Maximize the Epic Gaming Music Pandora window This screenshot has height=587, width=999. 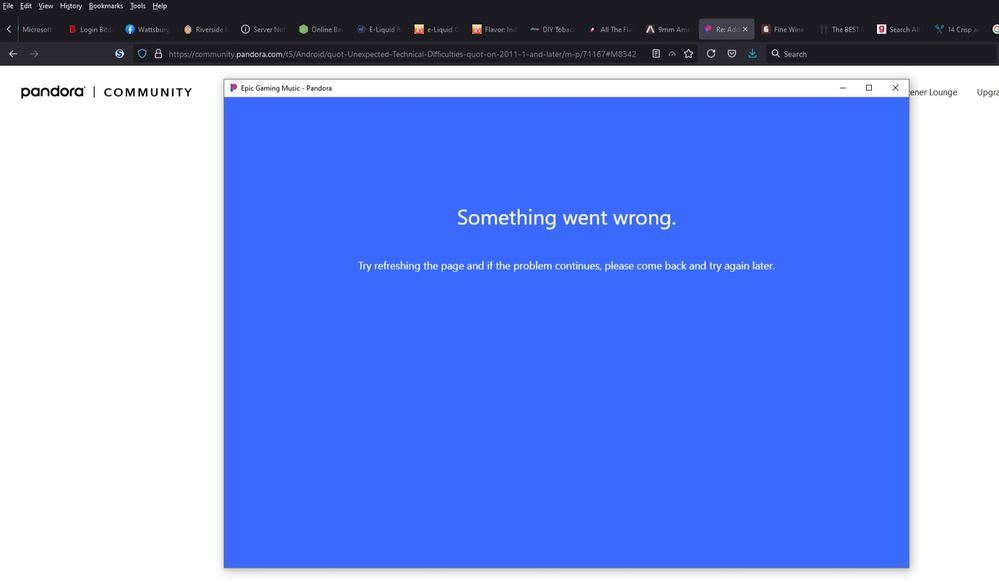click(869, 88)
